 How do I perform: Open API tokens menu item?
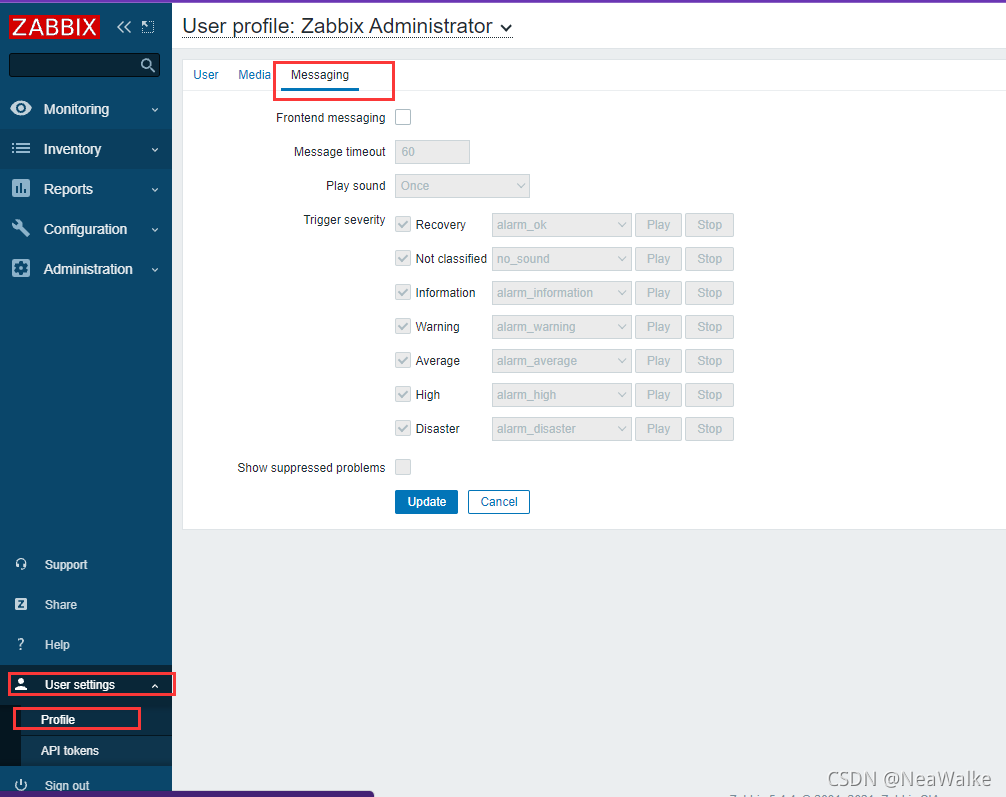point(69,751)
